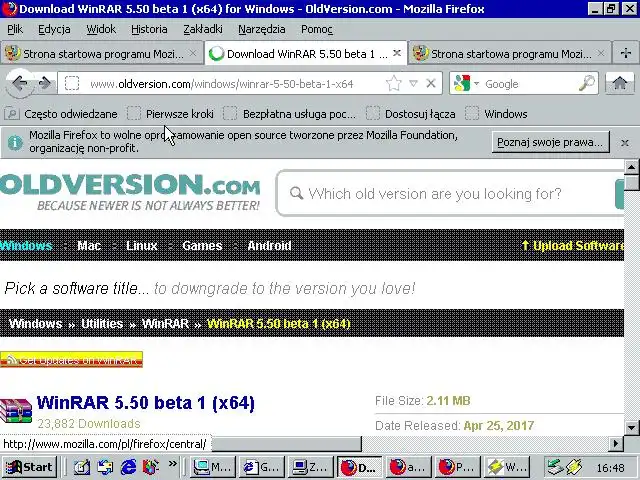Open the Zakładki menu
Screen dimensions: 640x480
coord(203,29)
